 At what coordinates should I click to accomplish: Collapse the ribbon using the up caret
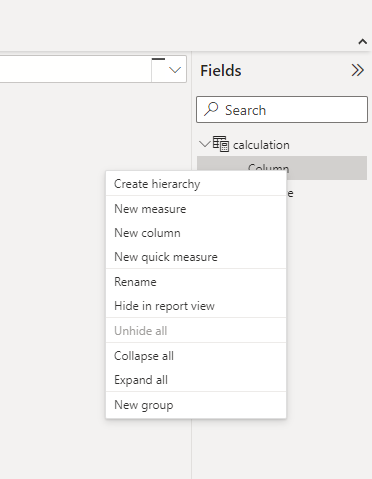(x=362, y=42)
